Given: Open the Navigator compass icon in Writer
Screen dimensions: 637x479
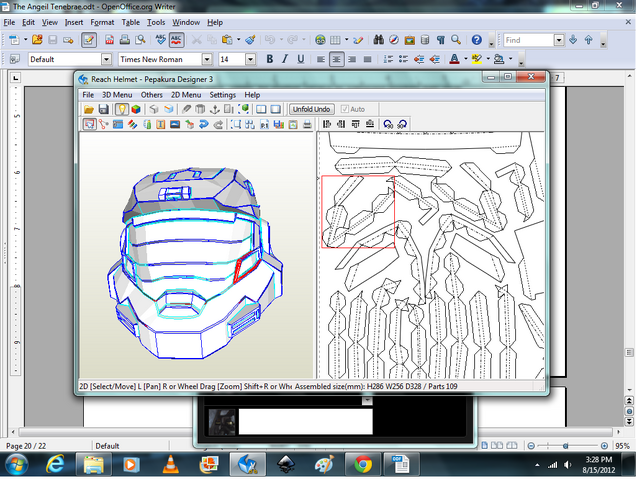Looking at the screenshot, I should click(394, 40).
